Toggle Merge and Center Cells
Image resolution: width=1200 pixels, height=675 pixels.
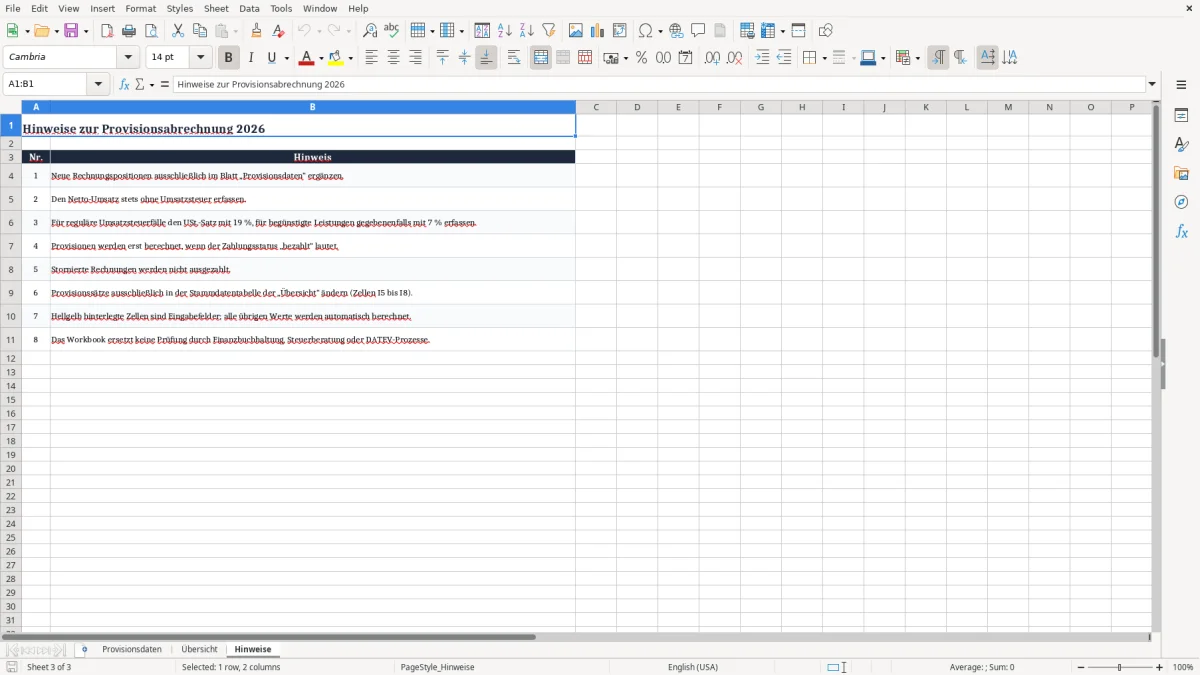click(541, 58)
